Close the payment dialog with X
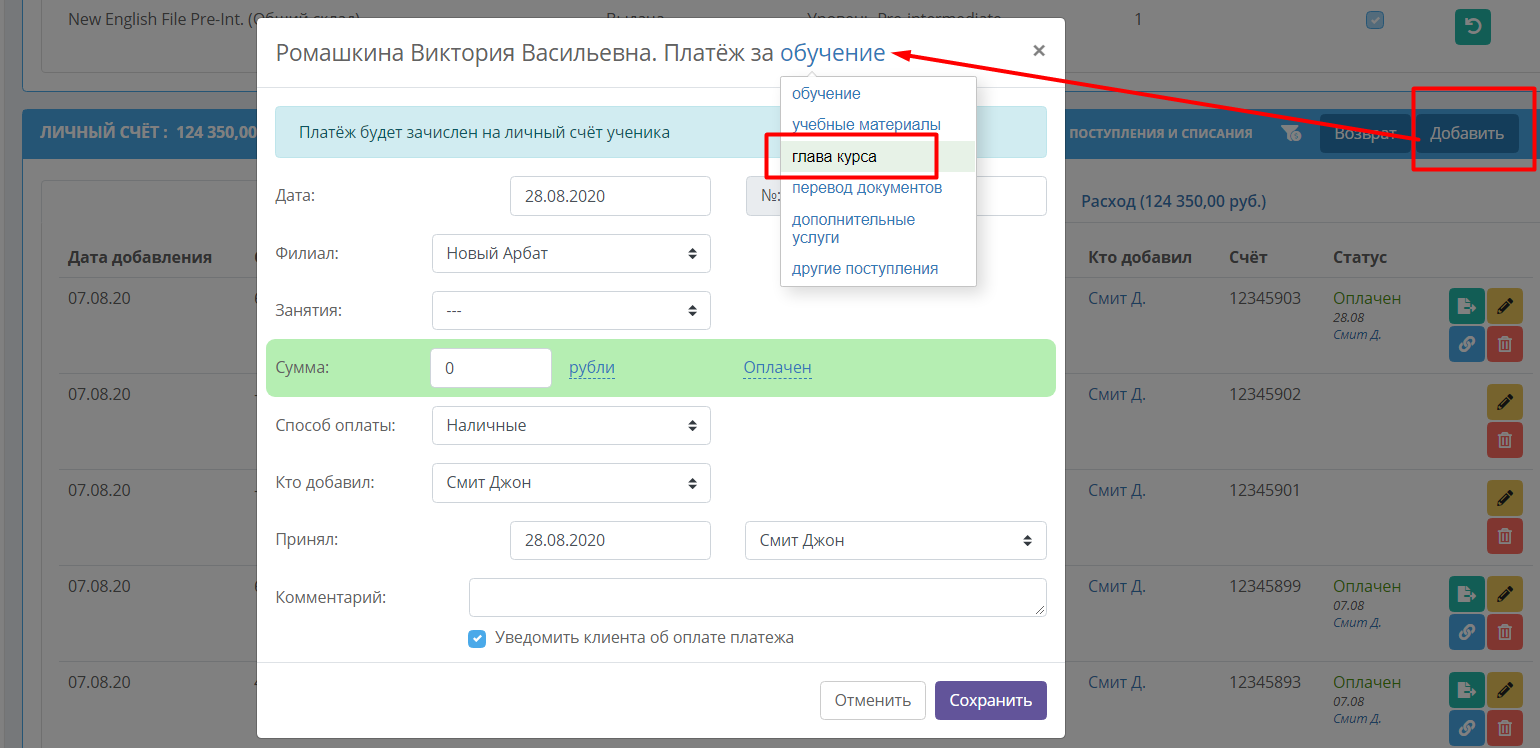Image resolution: width=1540 pixels, height=748 pixels. pyautogui.click(x=1039, y=50)
